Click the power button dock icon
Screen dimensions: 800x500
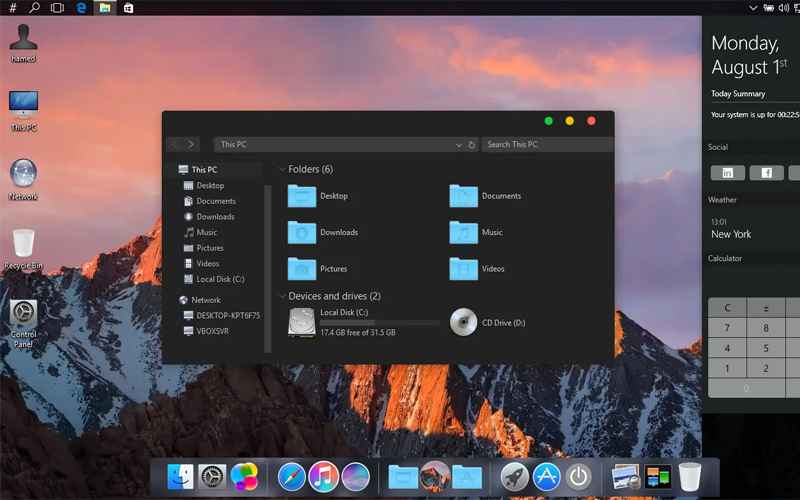click(578, 477)
